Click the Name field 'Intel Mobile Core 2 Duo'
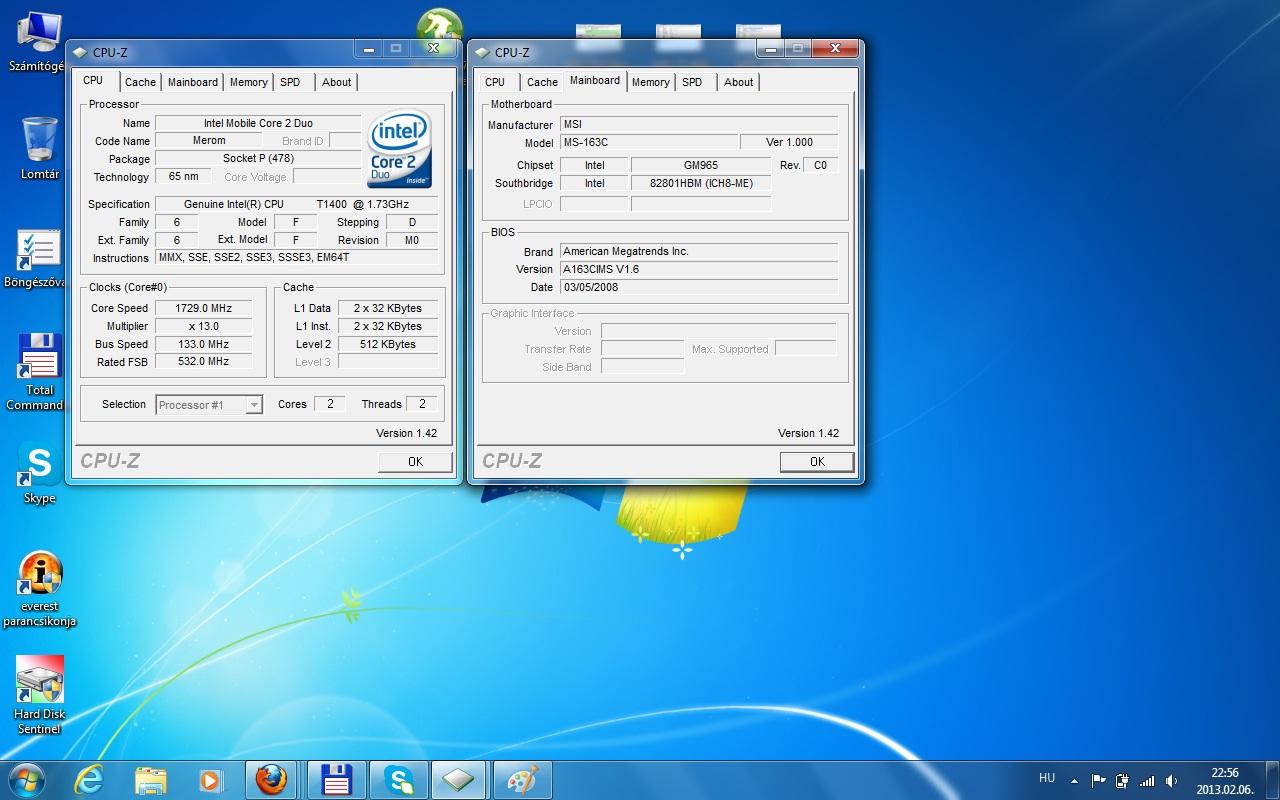Image resolution: width=1280 pixels, height=800 pixels. point(258,123)
